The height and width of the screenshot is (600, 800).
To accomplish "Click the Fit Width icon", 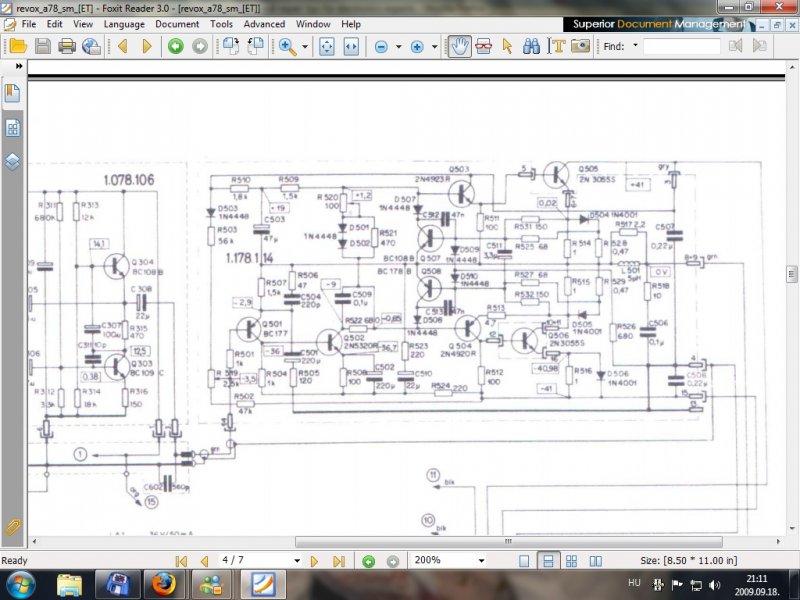I will click(351, 46).
